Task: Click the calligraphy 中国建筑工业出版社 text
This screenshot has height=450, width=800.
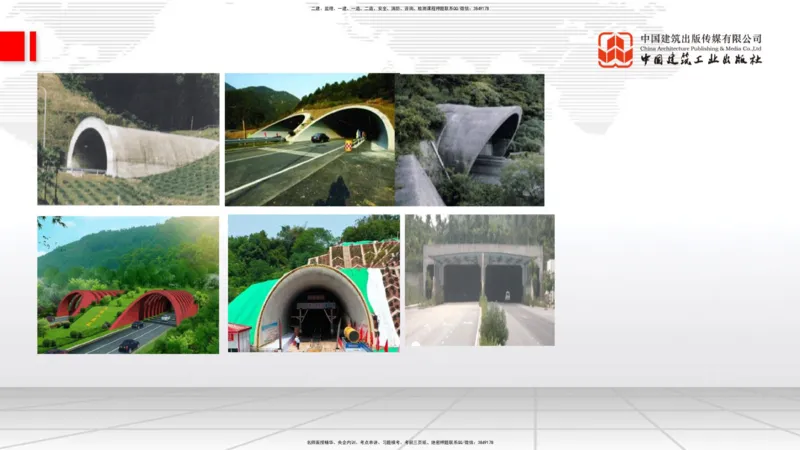Action: pos(701,60)
